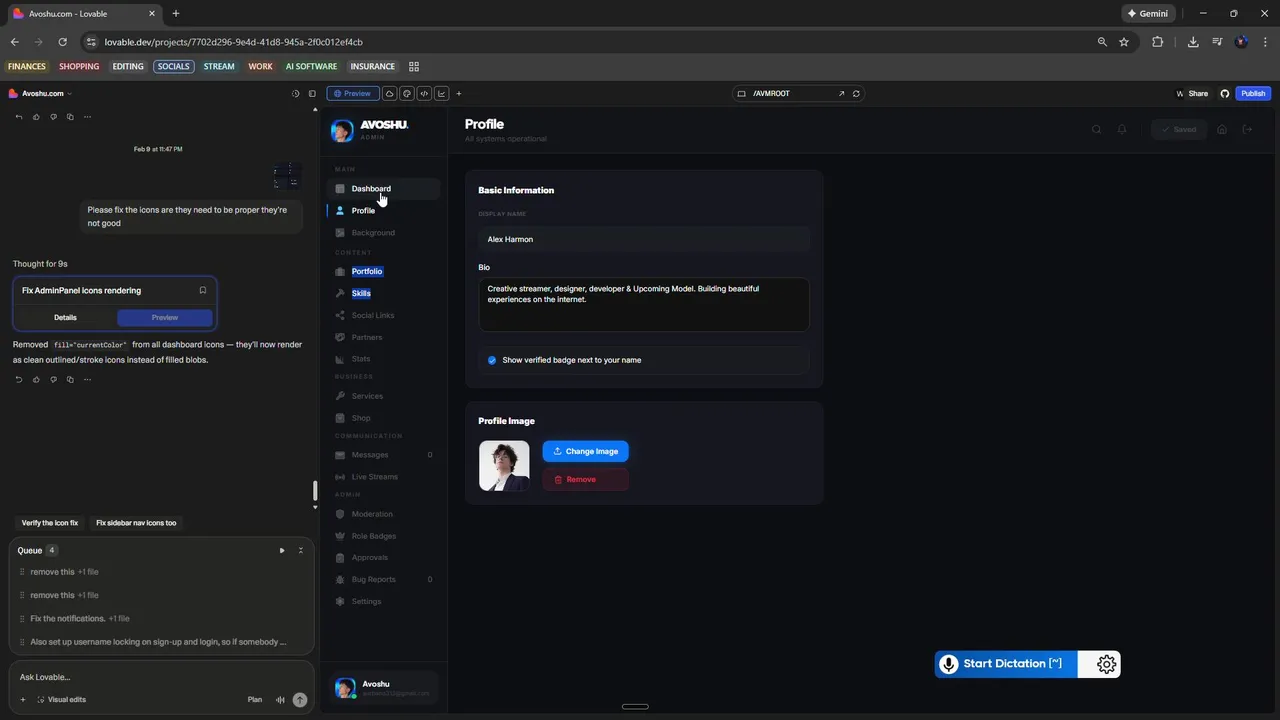The height and width of the screenshot is (720, 1280).
Task: Open the analytics chart icon in toolbar
Action: coord(441,93)
